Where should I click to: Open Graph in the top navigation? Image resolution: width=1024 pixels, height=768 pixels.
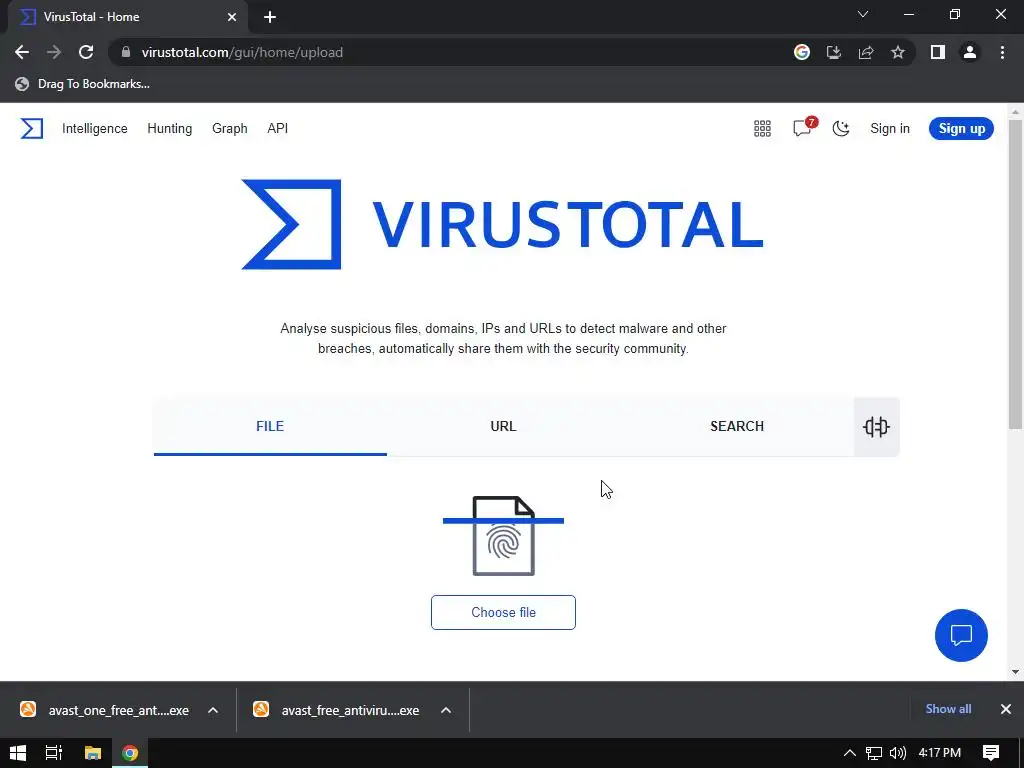click(230, 129)
